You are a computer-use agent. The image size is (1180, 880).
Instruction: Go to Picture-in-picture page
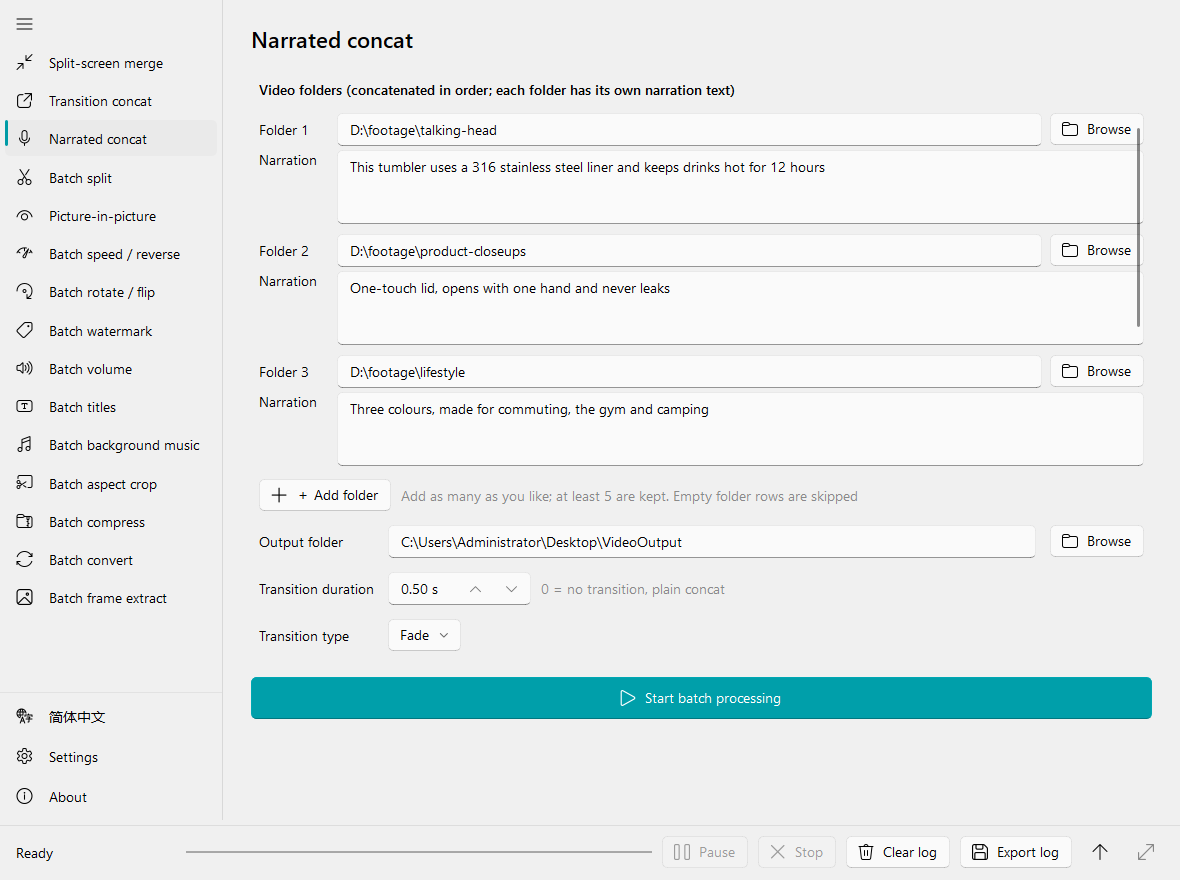pyautogui.click(x=111, y=216)
